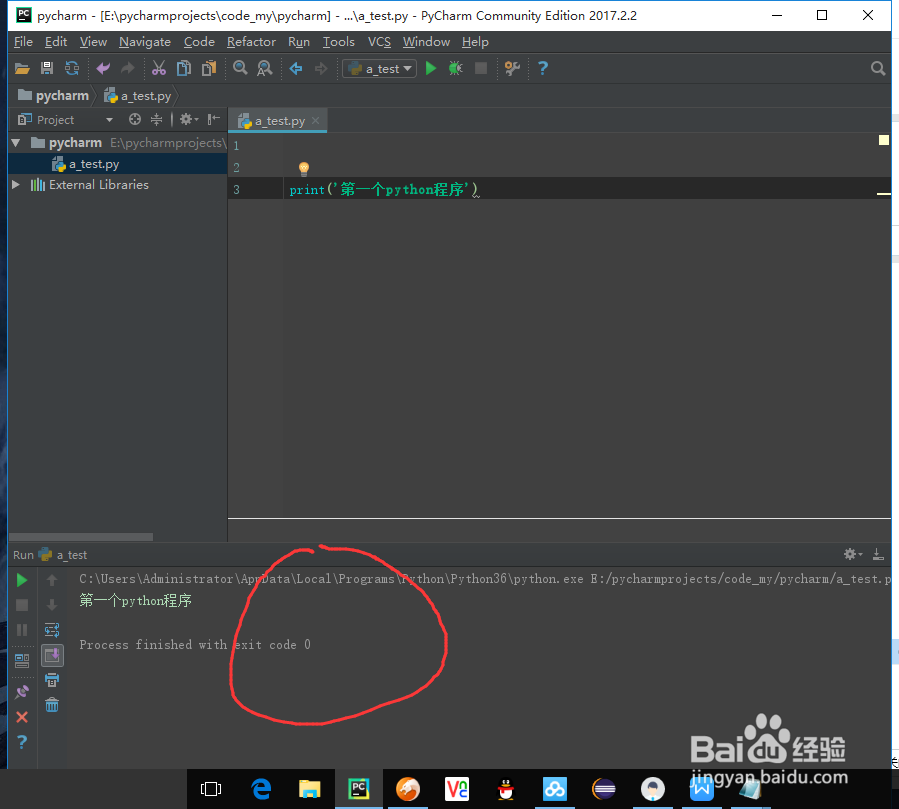The image size is (899, 809).
Task: Navigate Back using the blue left arrow
Action: tap(296, 69)
